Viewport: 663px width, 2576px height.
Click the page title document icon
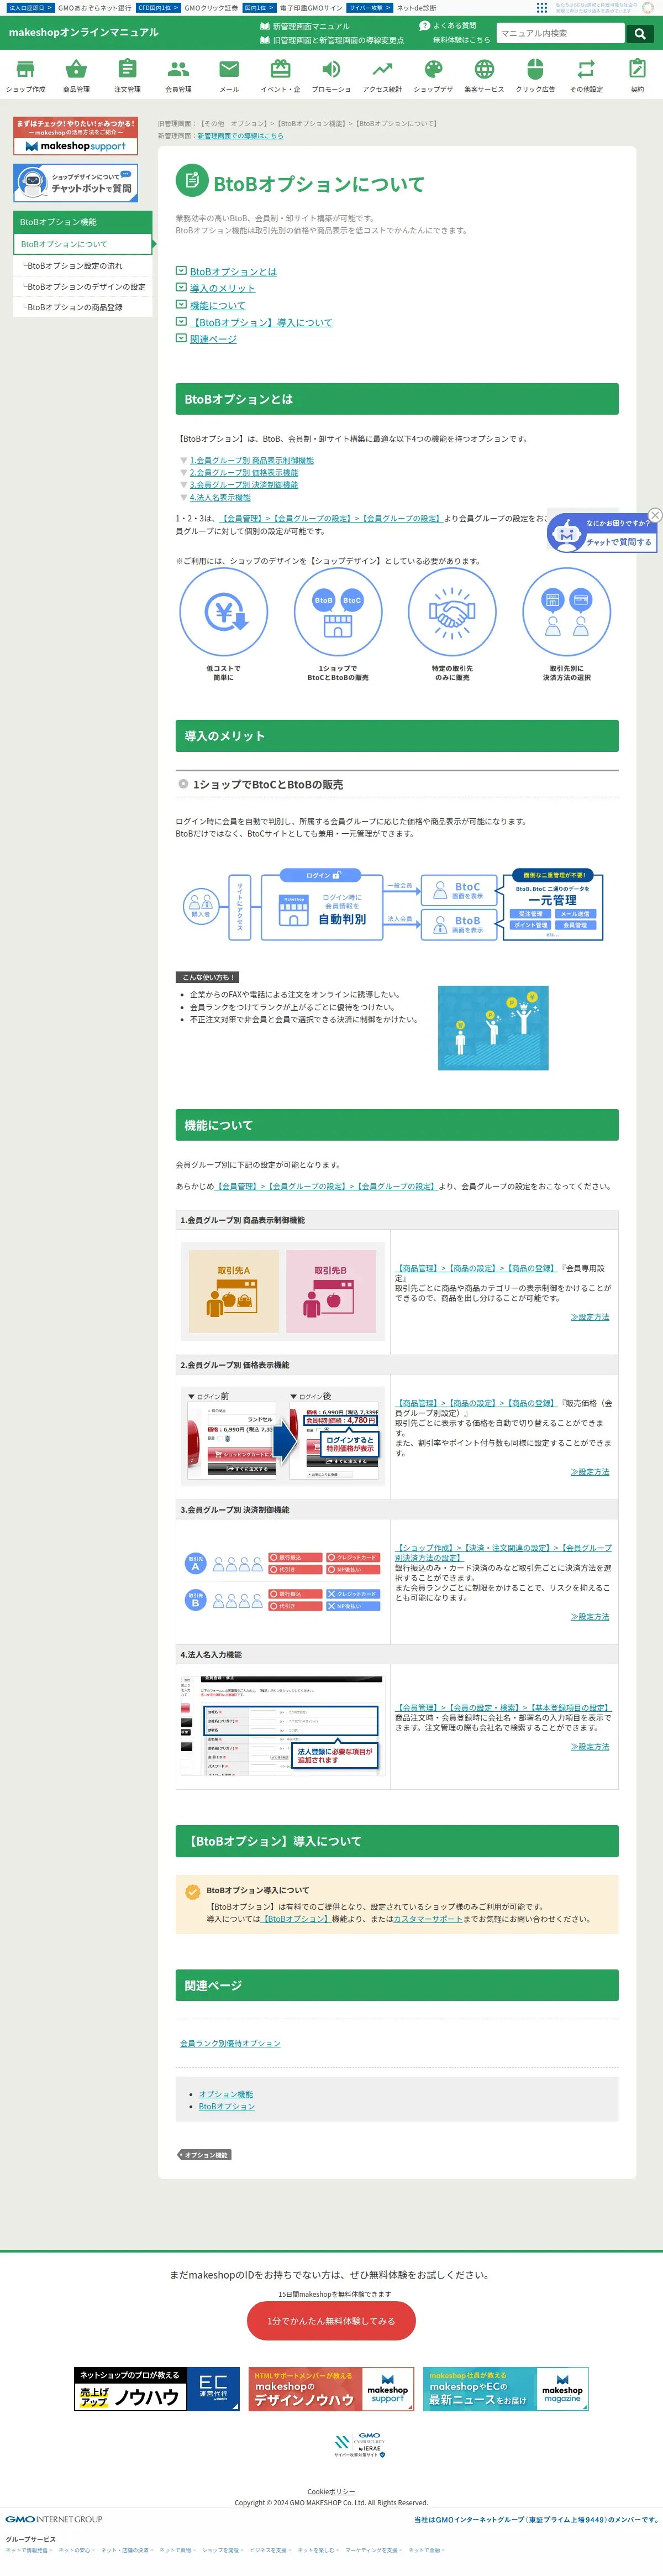click(192, 181)
